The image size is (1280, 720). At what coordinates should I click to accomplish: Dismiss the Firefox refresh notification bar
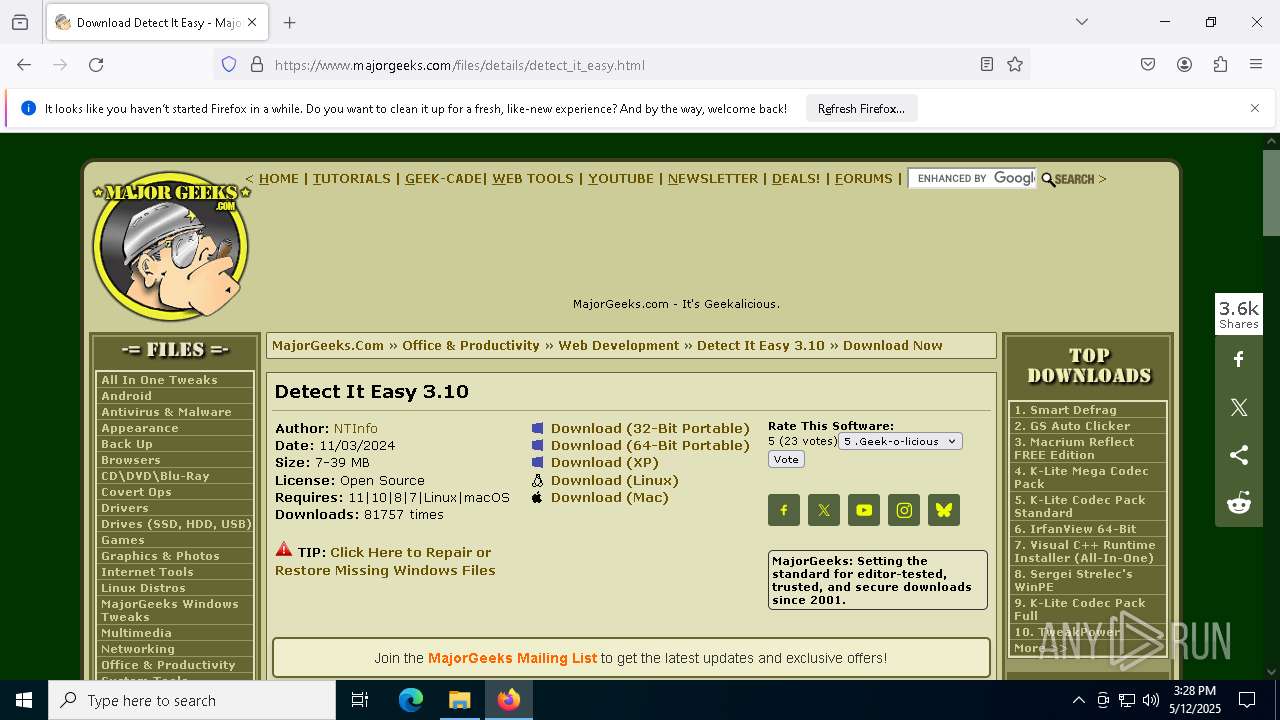pyautogui.click(x=1255, y=108)
